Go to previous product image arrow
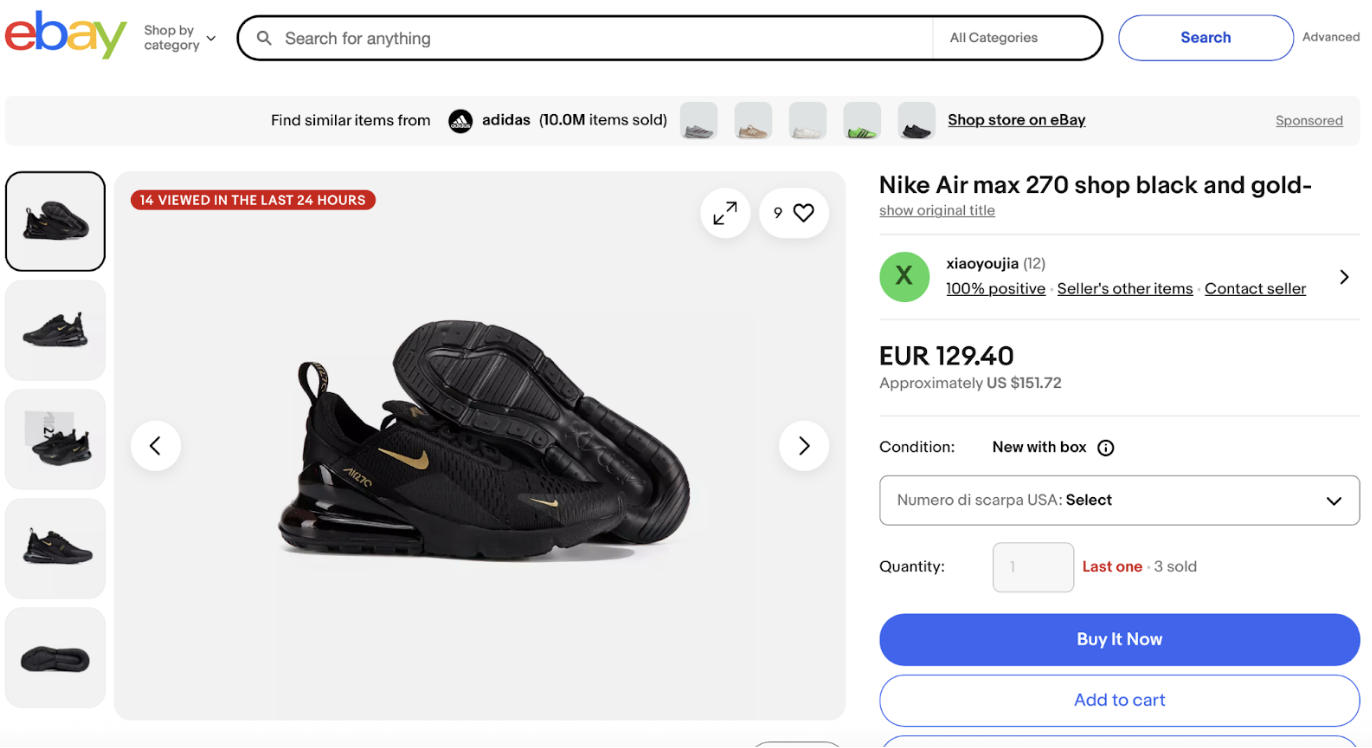The width and height of the screenshot is (1372, 748). pyautogui.click(x=156, y=446)
